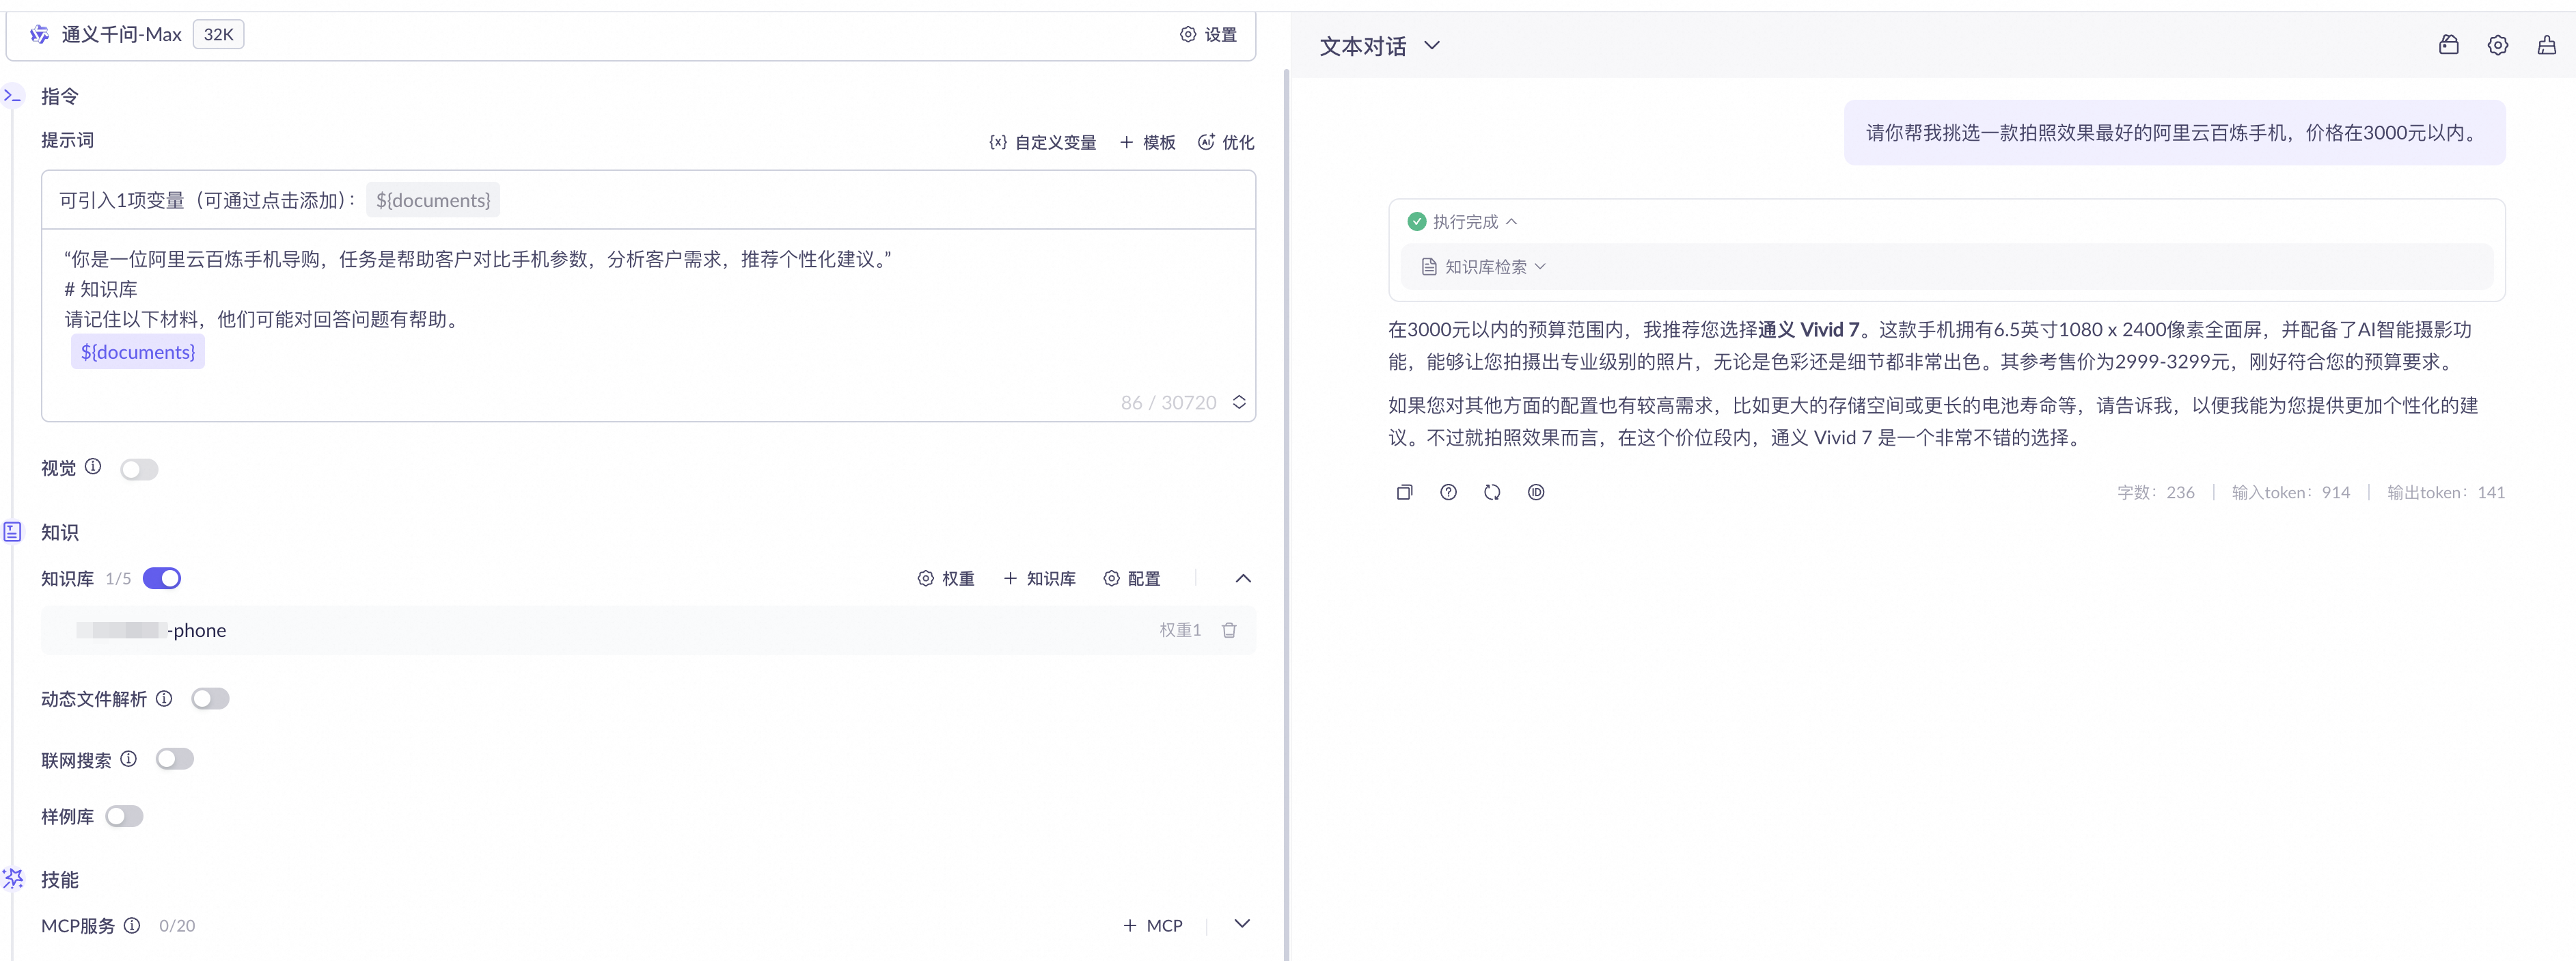Viewport: 2576px width, 961px height.
Task: Open knowledge base 配置 settings
Action: point(1132,579)
